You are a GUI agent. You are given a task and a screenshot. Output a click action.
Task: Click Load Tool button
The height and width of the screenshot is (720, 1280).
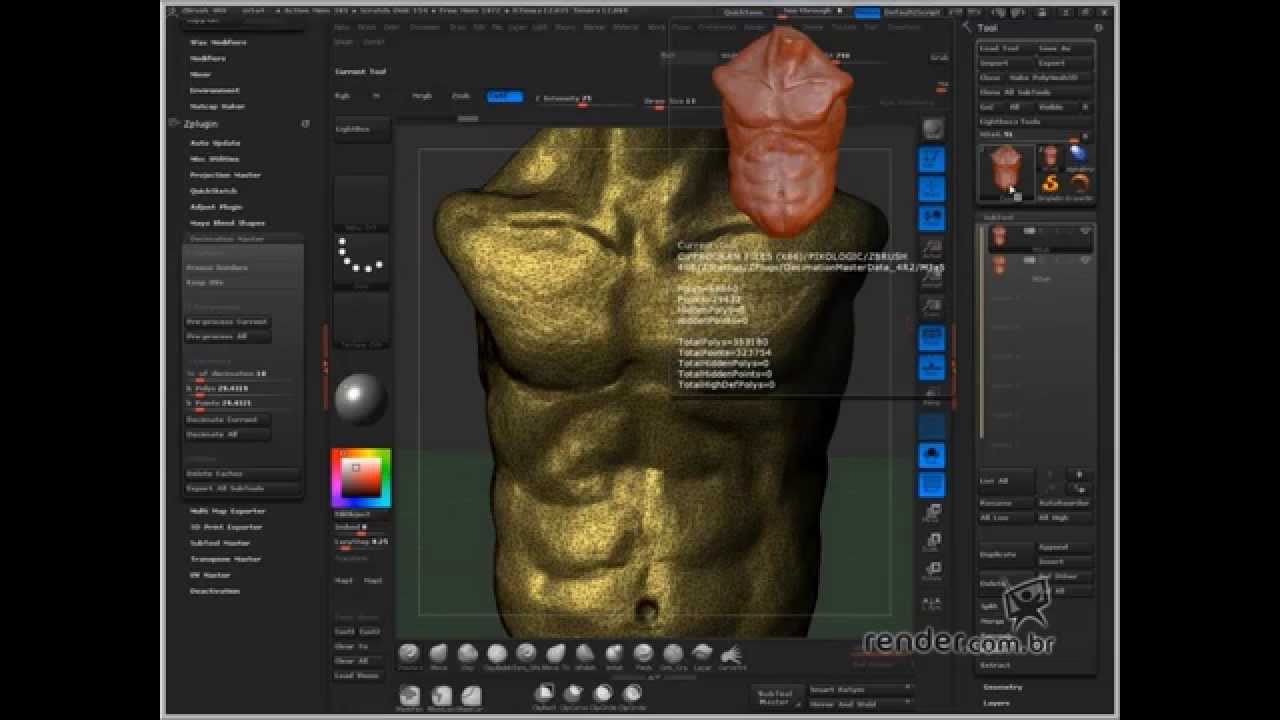coord(1005,48)
